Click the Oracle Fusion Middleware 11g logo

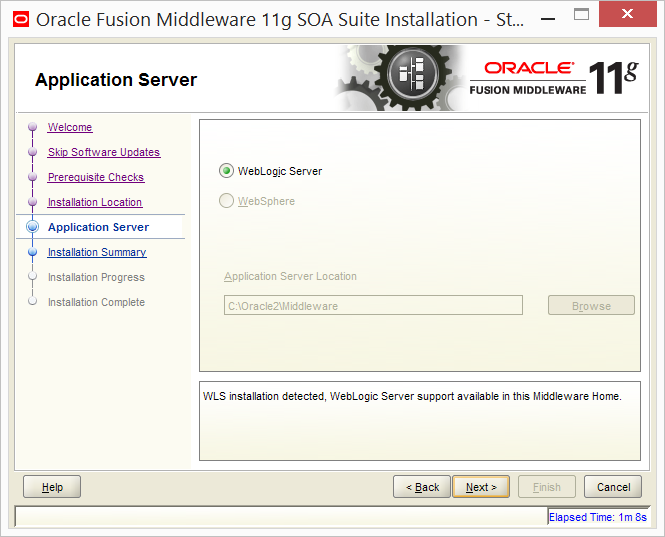click(554, 78)
